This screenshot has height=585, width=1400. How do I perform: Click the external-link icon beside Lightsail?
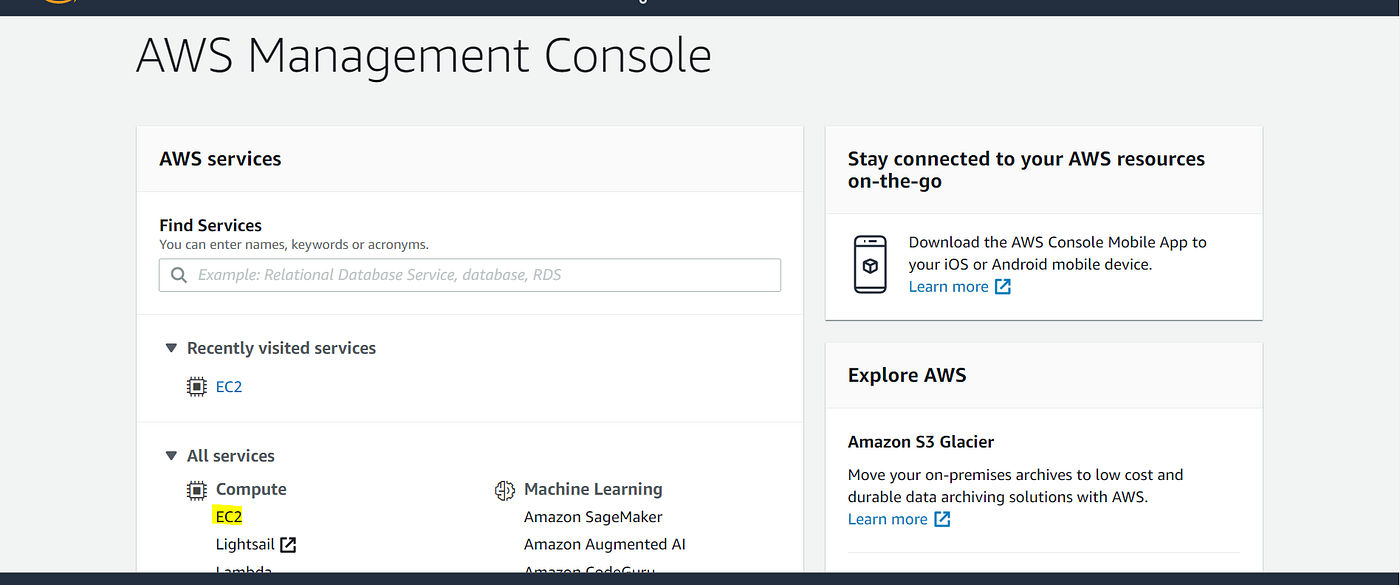pyautogui.click(x=288, y=545)
